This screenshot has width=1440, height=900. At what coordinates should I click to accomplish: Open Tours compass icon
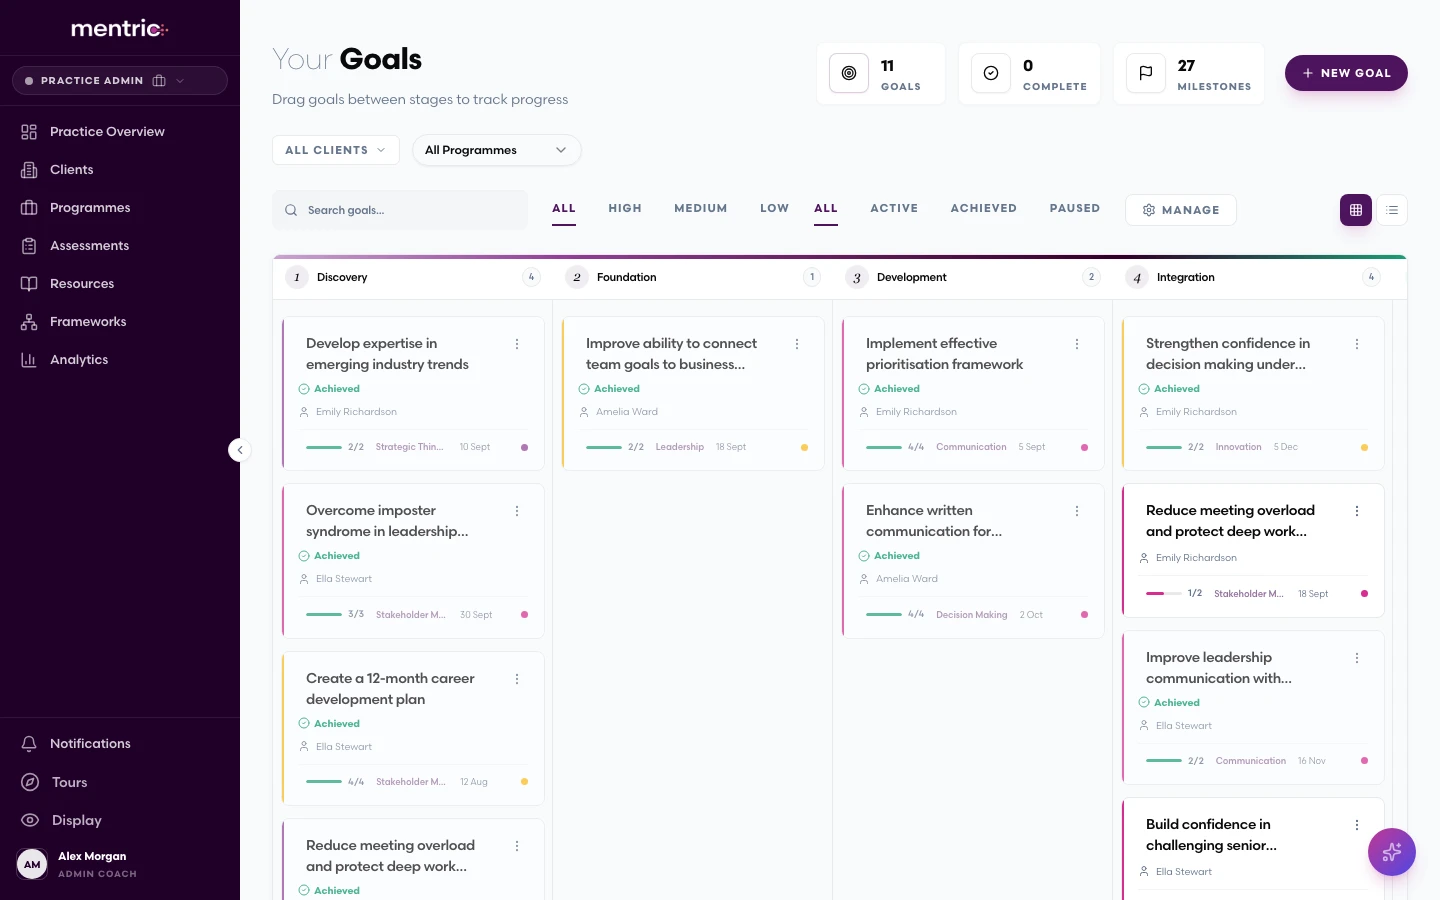tap(30, 782)
